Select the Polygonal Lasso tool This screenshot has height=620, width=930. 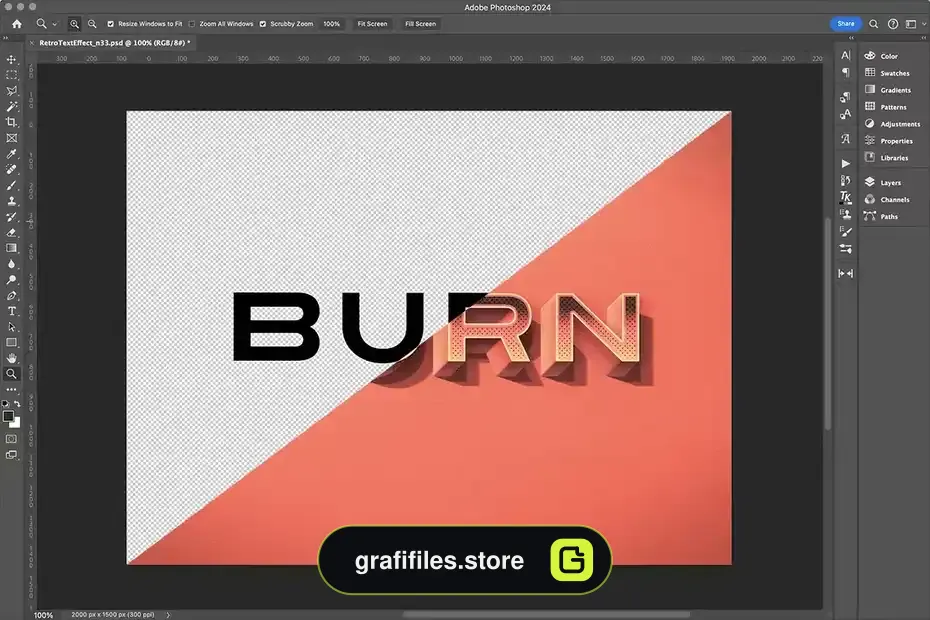pyautogui.click(x=11, y=91)
